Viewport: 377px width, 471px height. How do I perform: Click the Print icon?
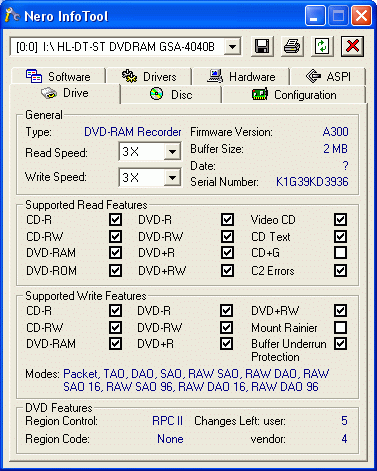(x=292, y=46)
